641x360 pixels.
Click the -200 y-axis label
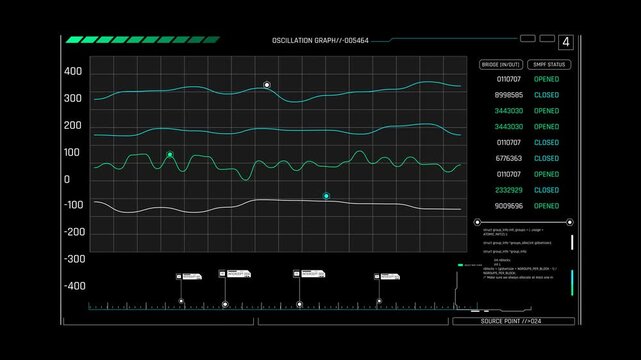pyautogui.click(x=74, y=232)
